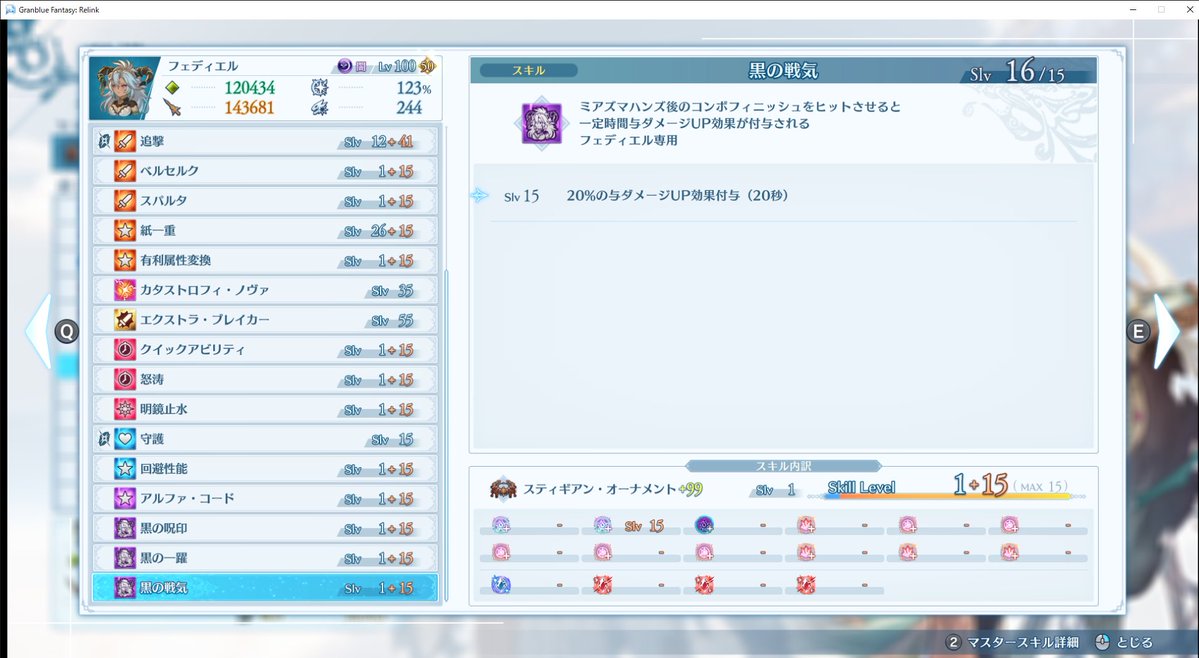Click the blue crystal icon in bottom sigil row
The height and width of the screenshot is (658, 1199).
[x=501, y=585]
